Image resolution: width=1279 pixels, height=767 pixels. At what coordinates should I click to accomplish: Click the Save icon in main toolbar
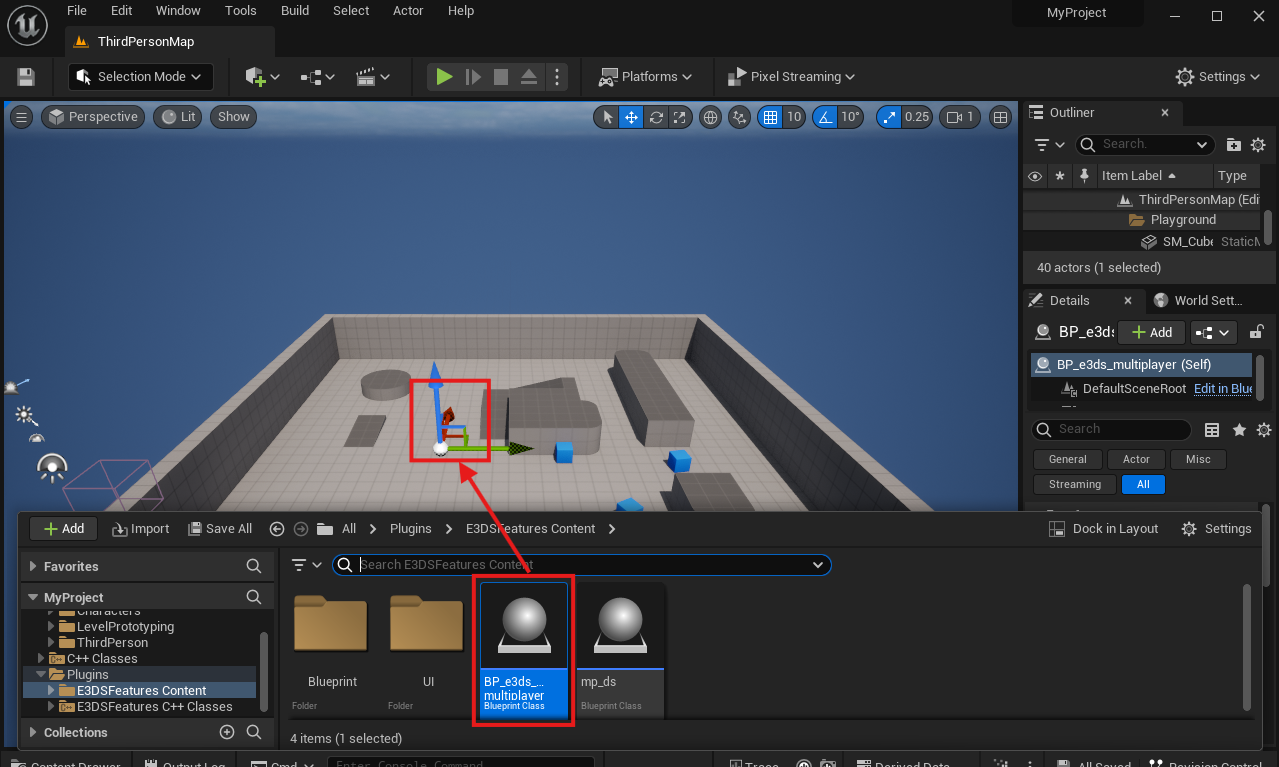click(26, 77)
